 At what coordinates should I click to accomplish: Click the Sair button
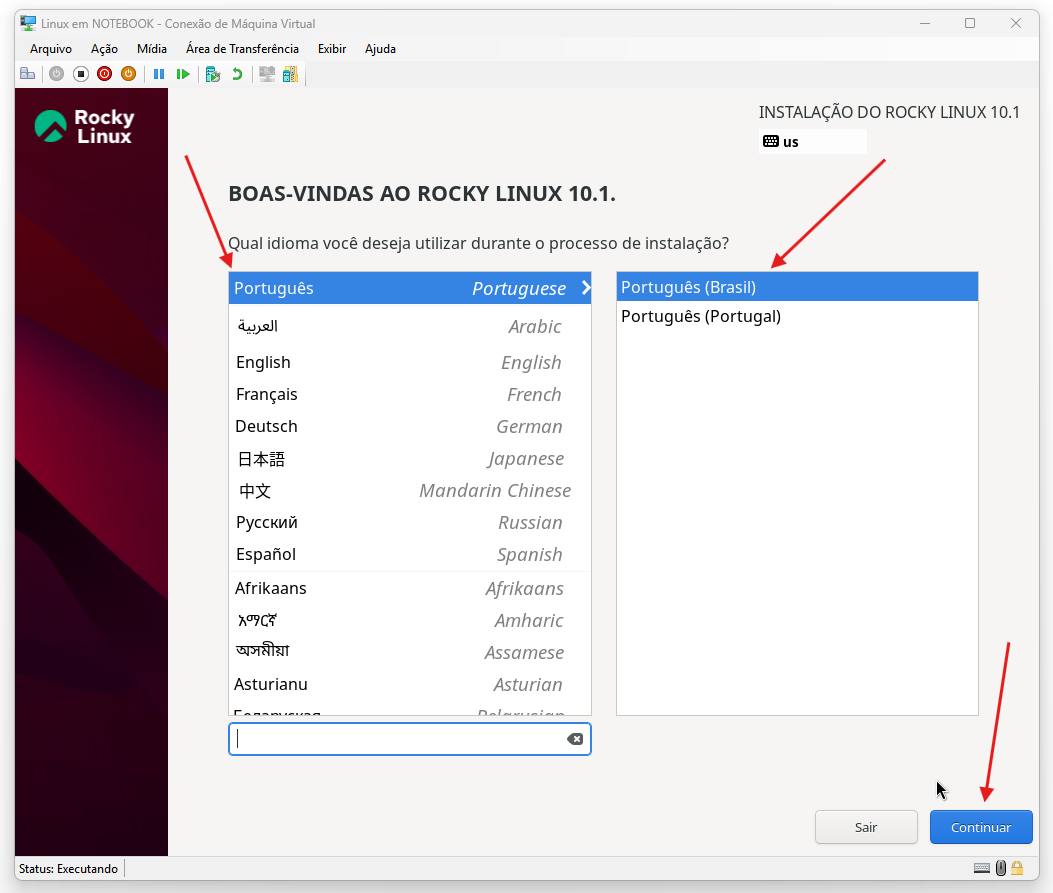click(866, 827)
